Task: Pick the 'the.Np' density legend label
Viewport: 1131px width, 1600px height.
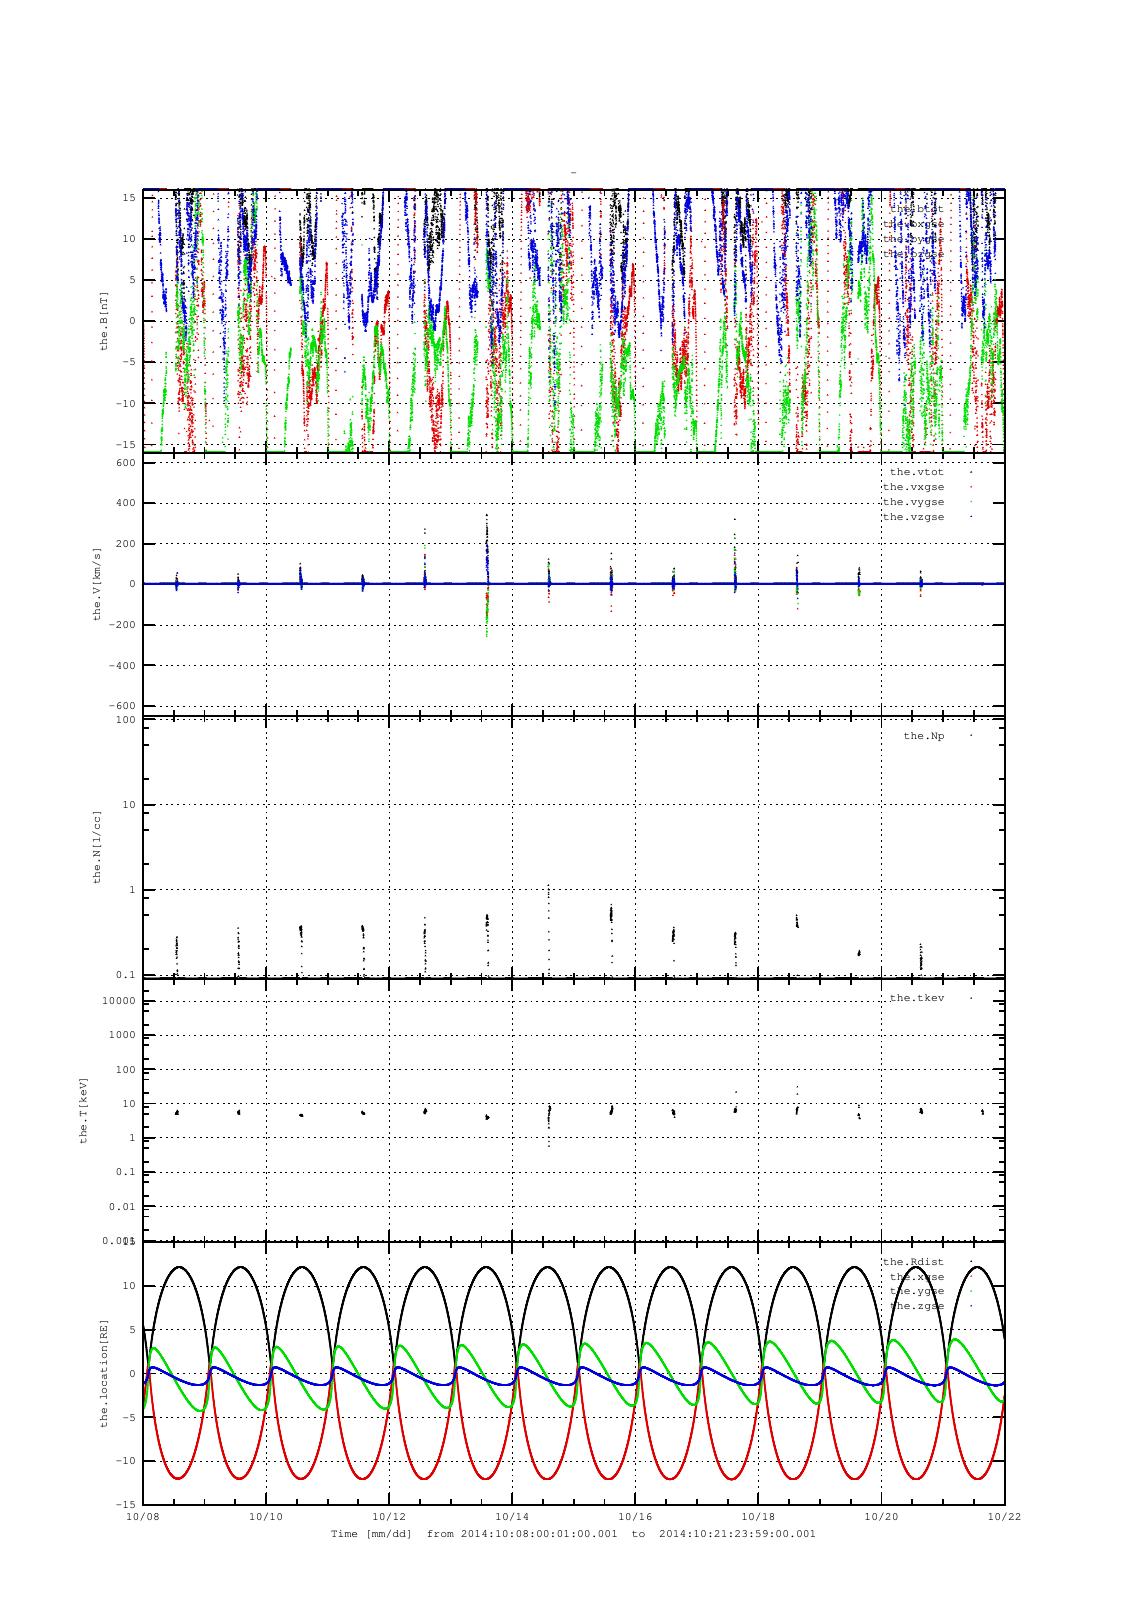Action: pyautogui.click(x=923, y=736)
